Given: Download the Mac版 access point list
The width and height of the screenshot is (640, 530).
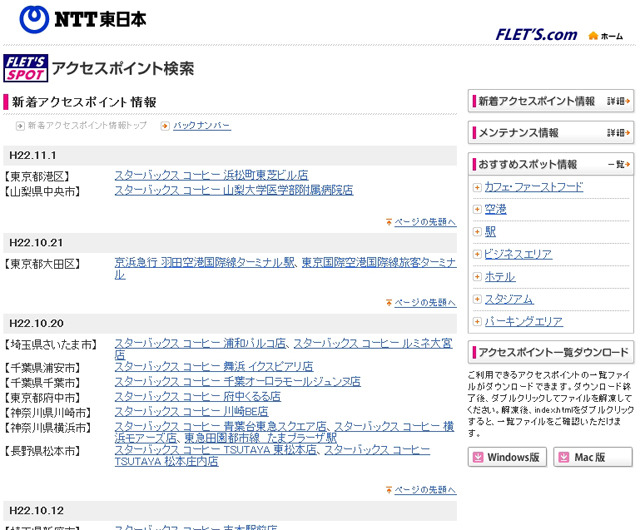Looking at the screenshot, I should click(x=593, y=457).
